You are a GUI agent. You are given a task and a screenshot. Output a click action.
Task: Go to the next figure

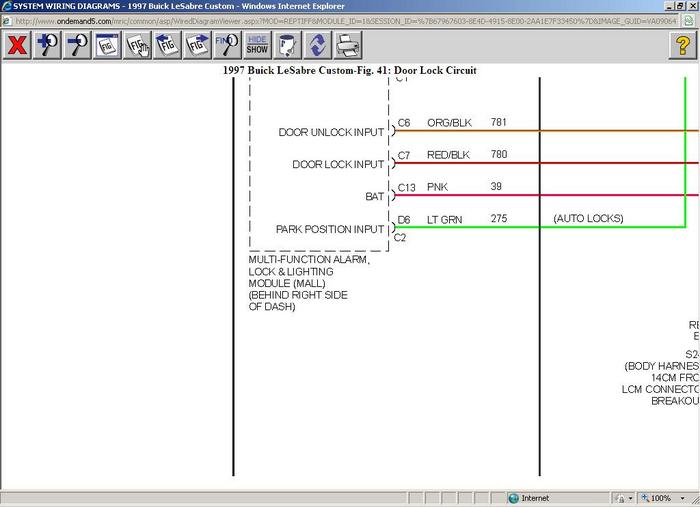pyautogui.click(x=197, y=45)
